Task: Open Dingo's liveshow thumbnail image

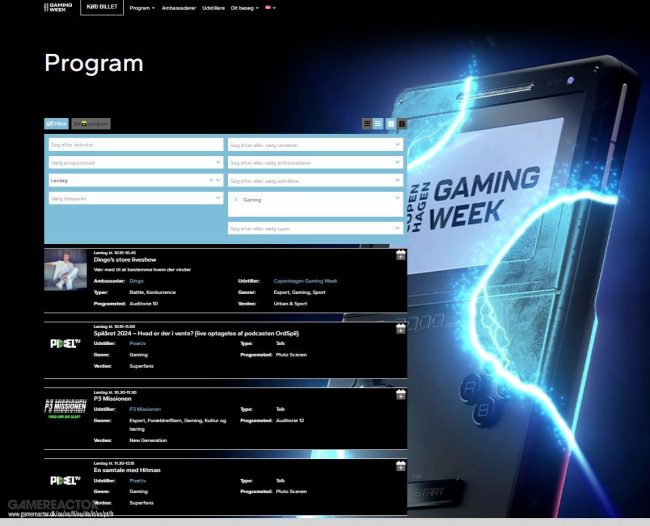Action: [65, 270]
